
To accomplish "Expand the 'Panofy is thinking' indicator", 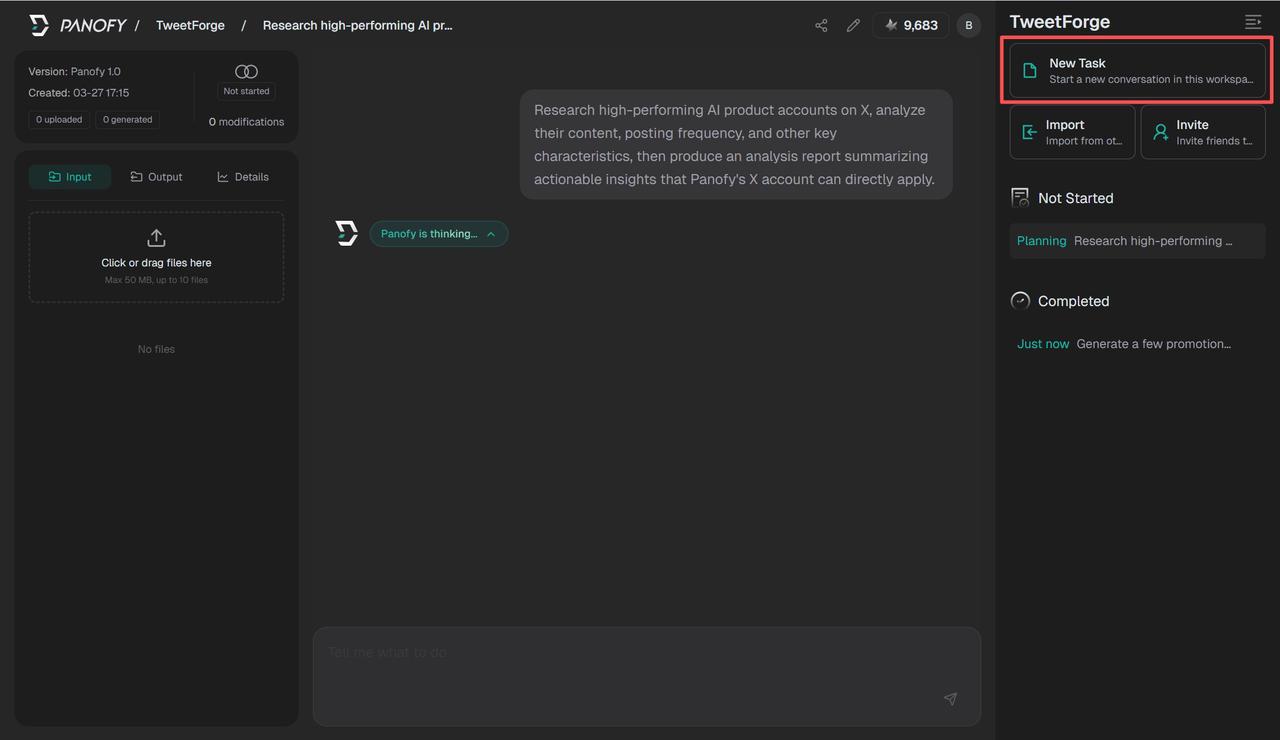I will (x=438, y=234).
